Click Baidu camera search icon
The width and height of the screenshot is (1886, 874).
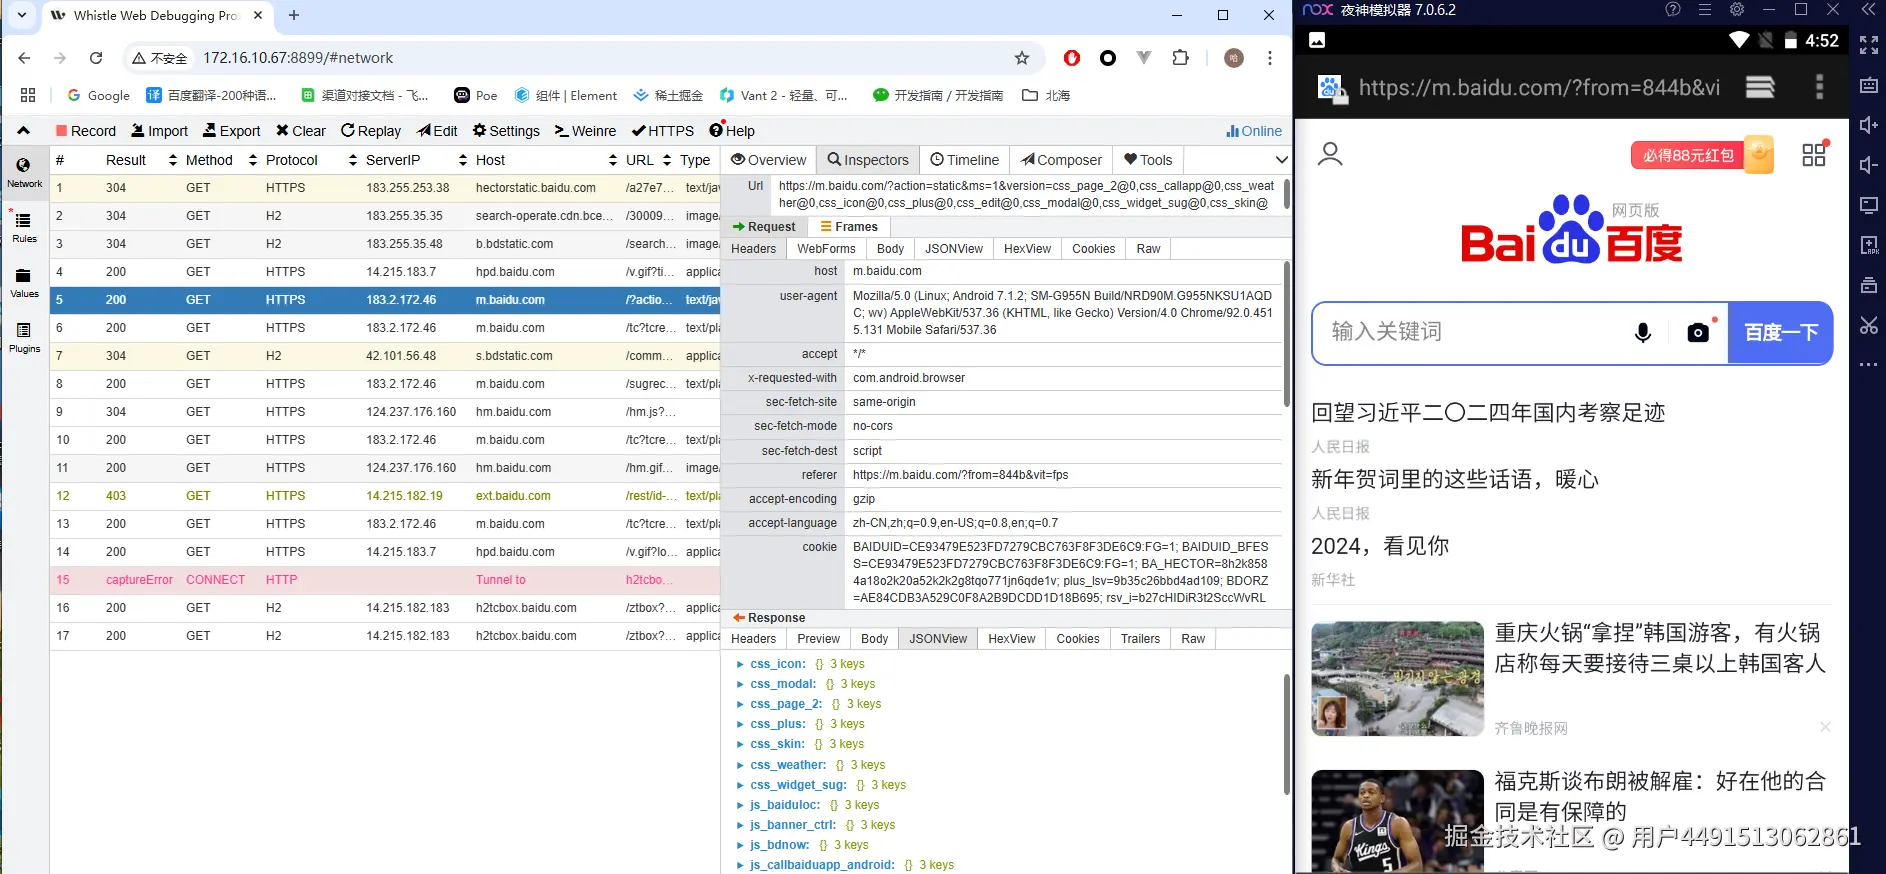(1698, 333)
